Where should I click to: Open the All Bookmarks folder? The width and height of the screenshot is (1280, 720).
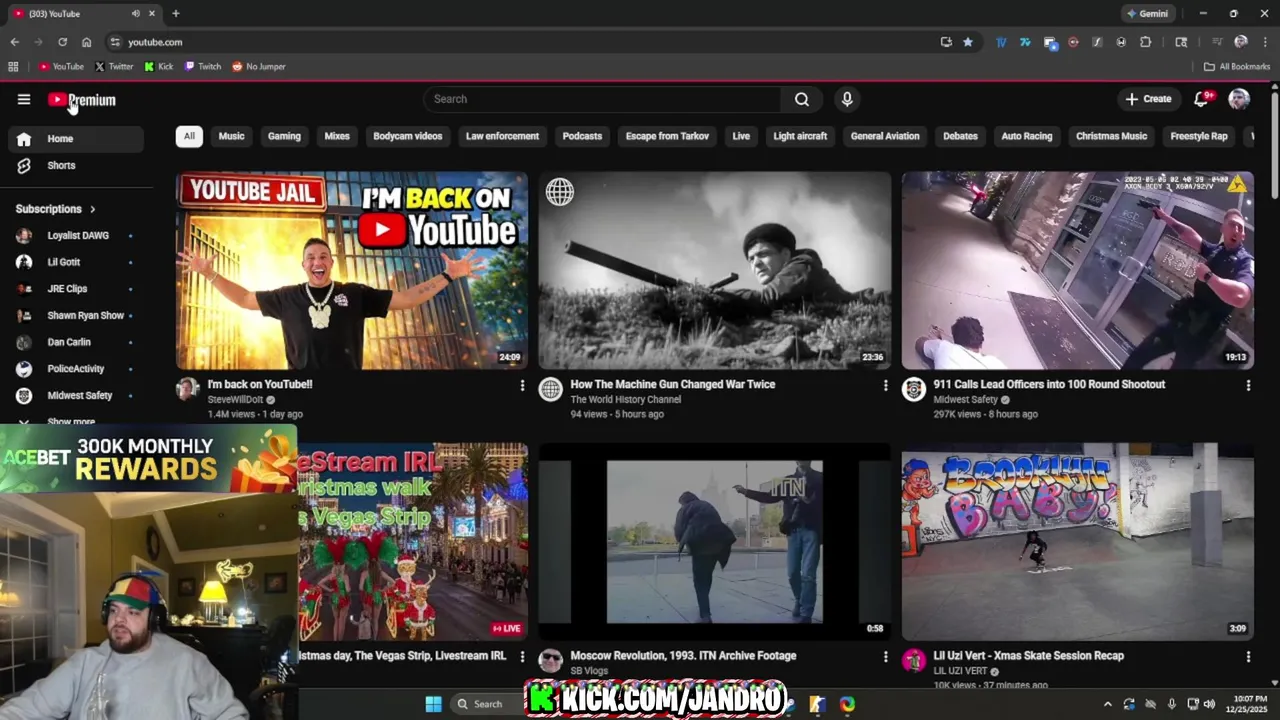point(1237,67)
